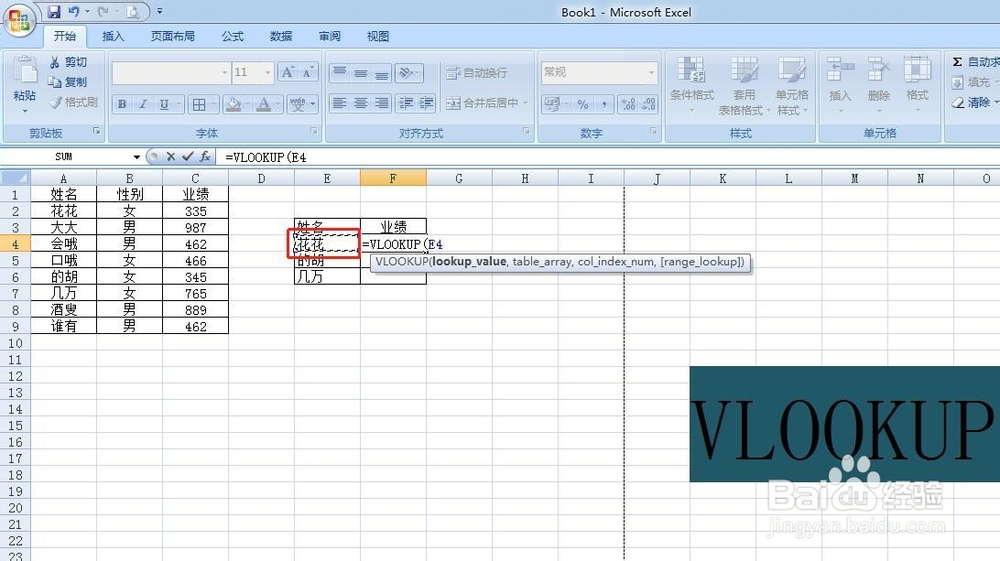Image resolution: width=1000 pixels, height=561 pixels.
Task: Apply percent style format
Action: tap(583, 103)
